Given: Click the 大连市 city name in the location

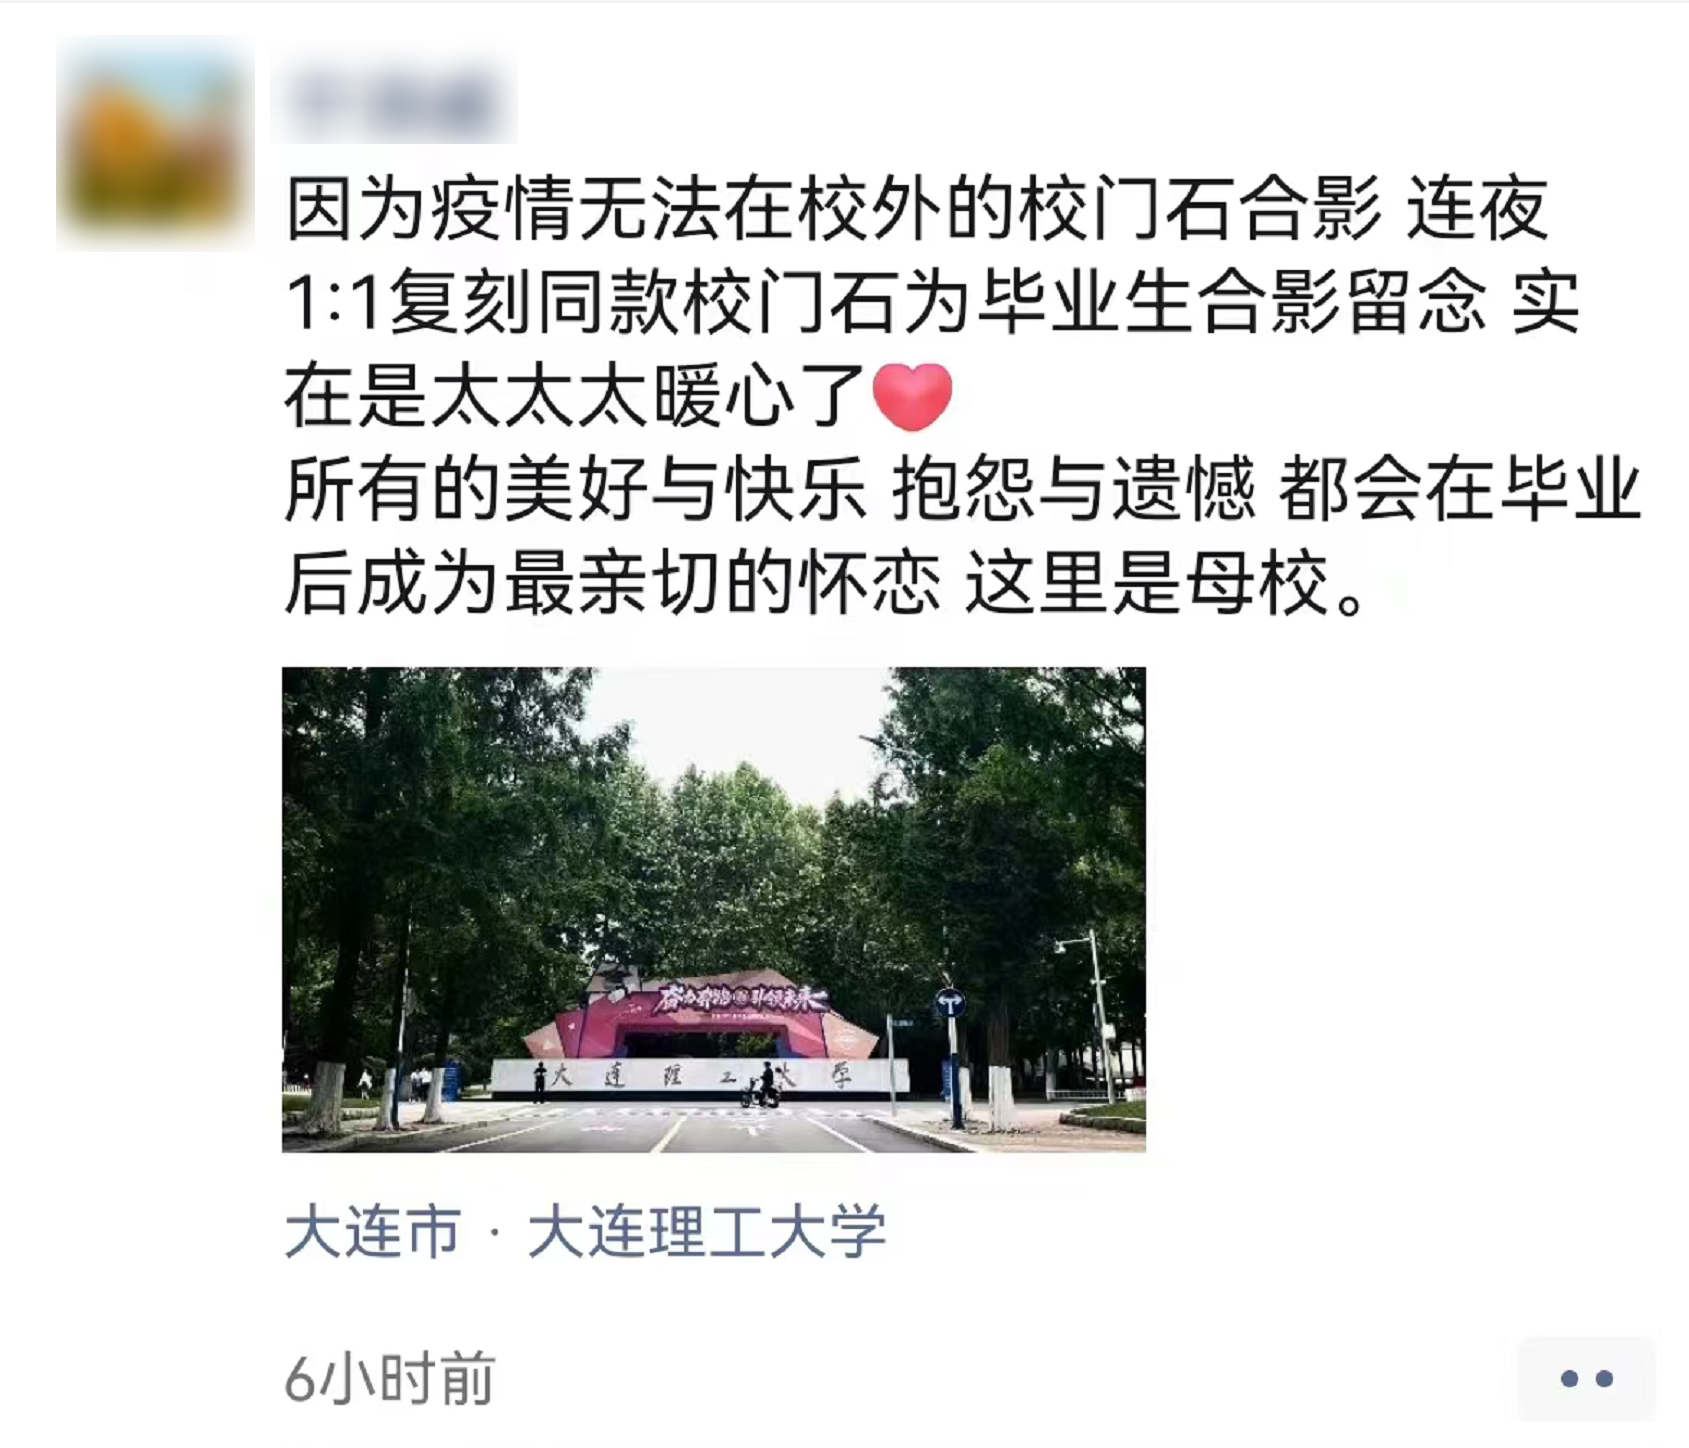Looking at the screenshot, I should [373, 1231].
